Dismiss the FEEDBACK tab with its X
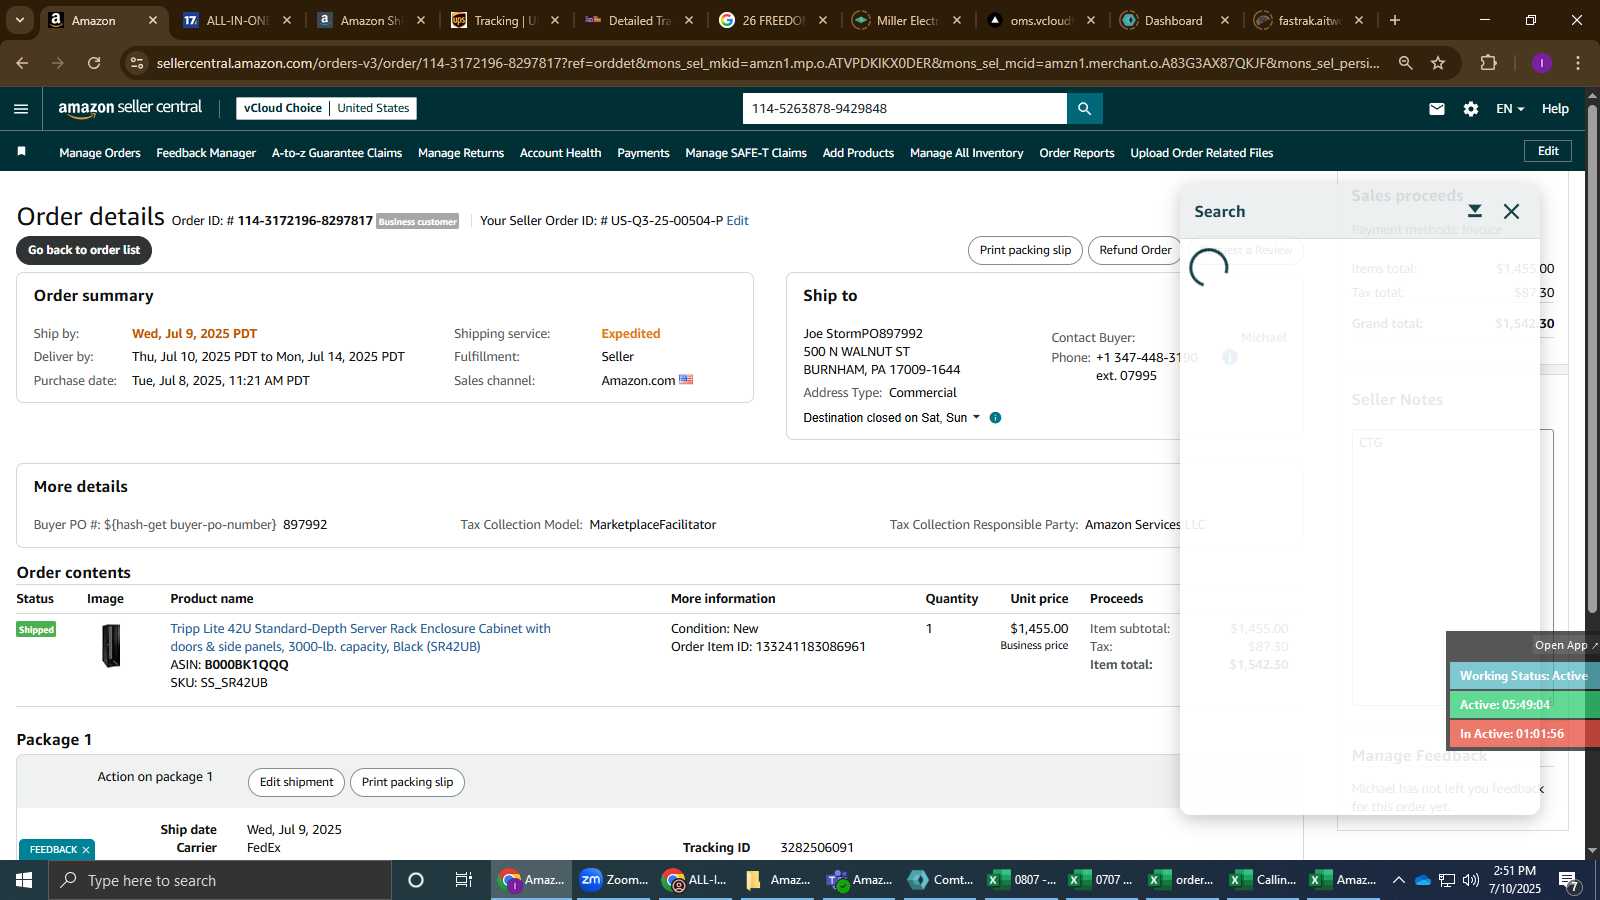The height and width of the screenshot is (900, 1600). pos(86,850)
